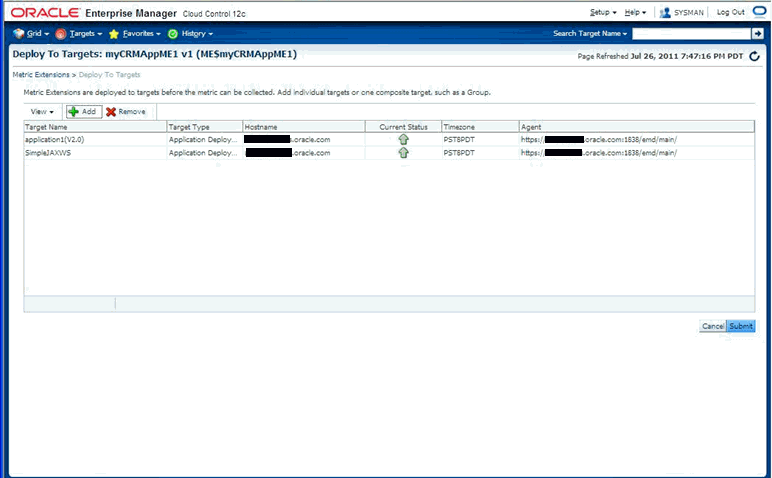Click the Submit button

741,326
